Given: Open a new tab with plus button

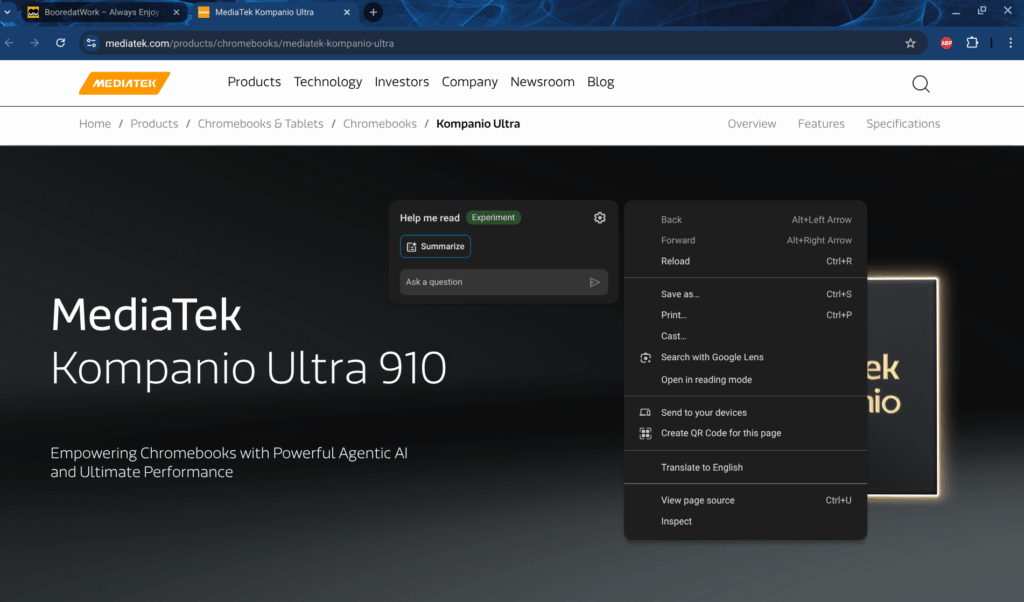Looking at the screenshot, I should pyautogui.click(x=373, y=12).
